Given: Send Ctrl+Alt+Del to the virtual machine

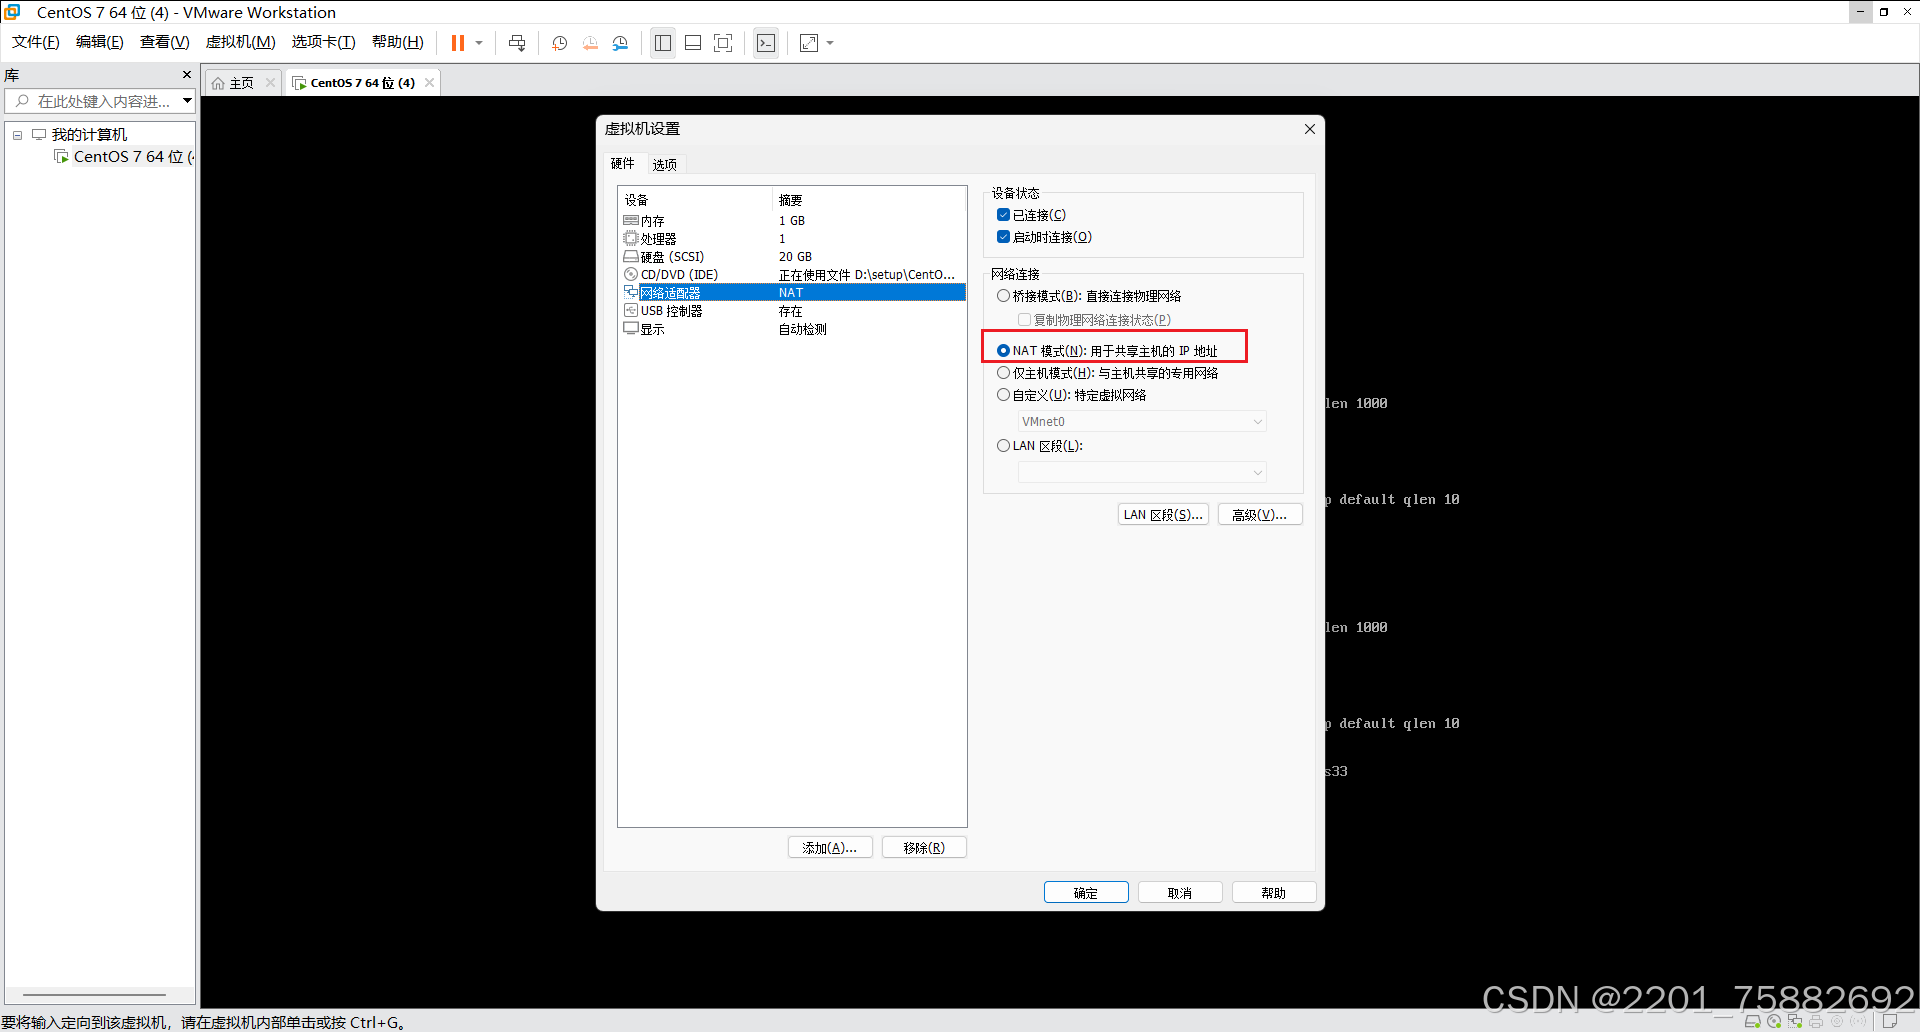Looking at the screenshot, I should [517, 43].
